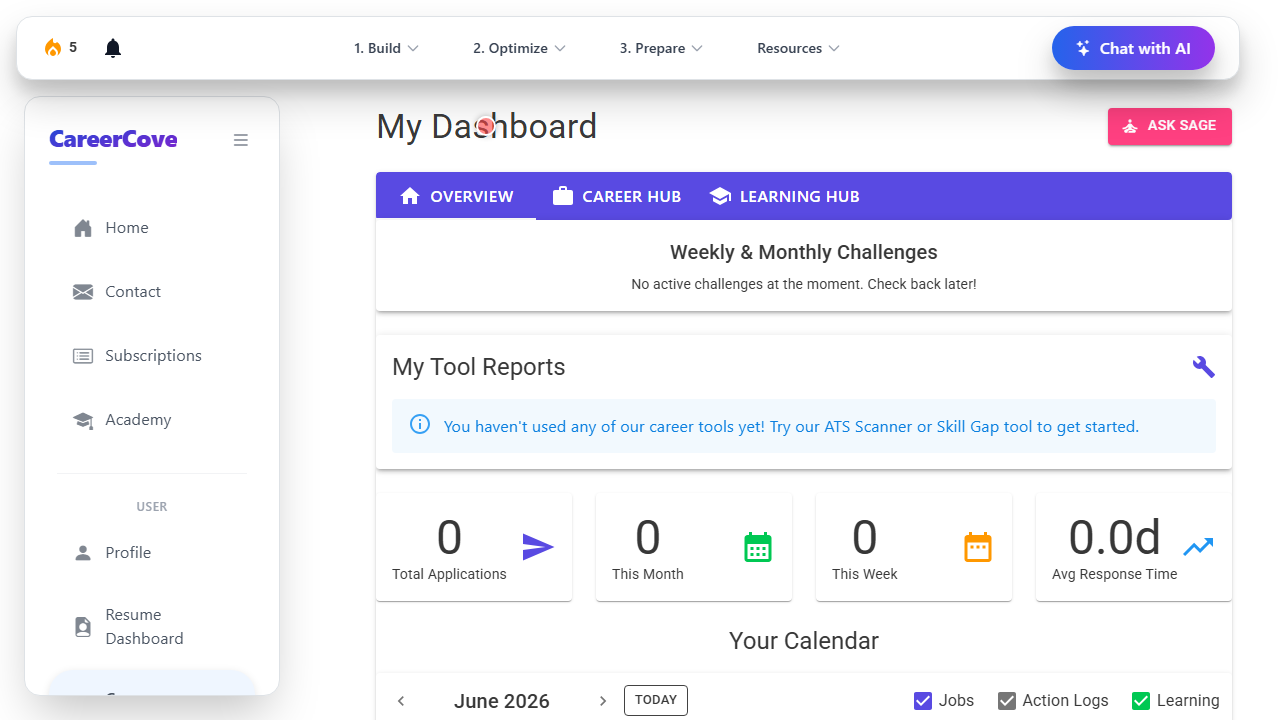The width and height of the screenshot is (1280, 720).
Task: Expand the 1. Build dropdown menu
Action: 386,48
